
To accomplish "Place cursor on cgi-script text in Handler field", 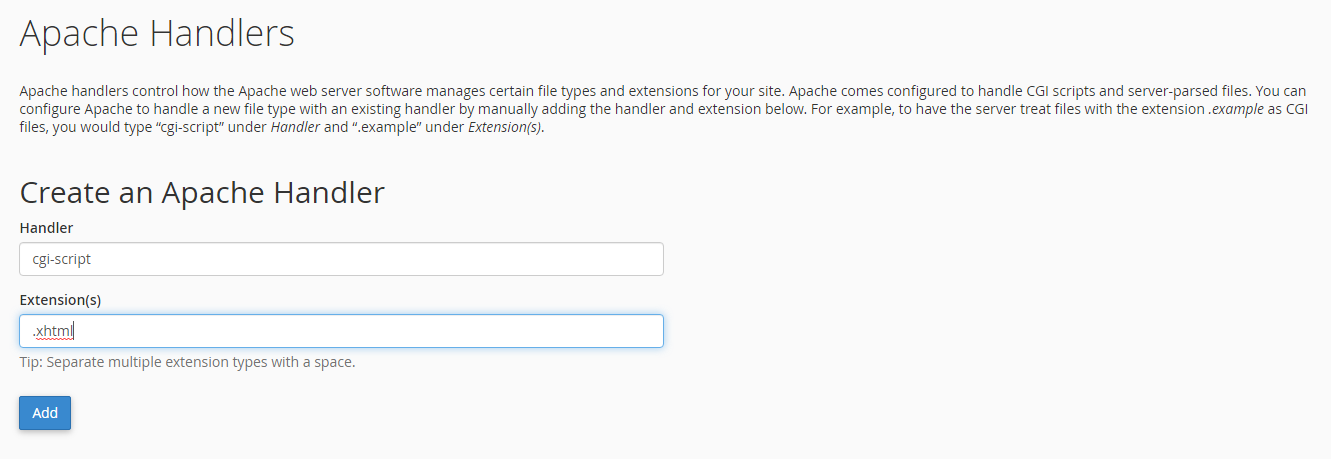I will point(61,259).
